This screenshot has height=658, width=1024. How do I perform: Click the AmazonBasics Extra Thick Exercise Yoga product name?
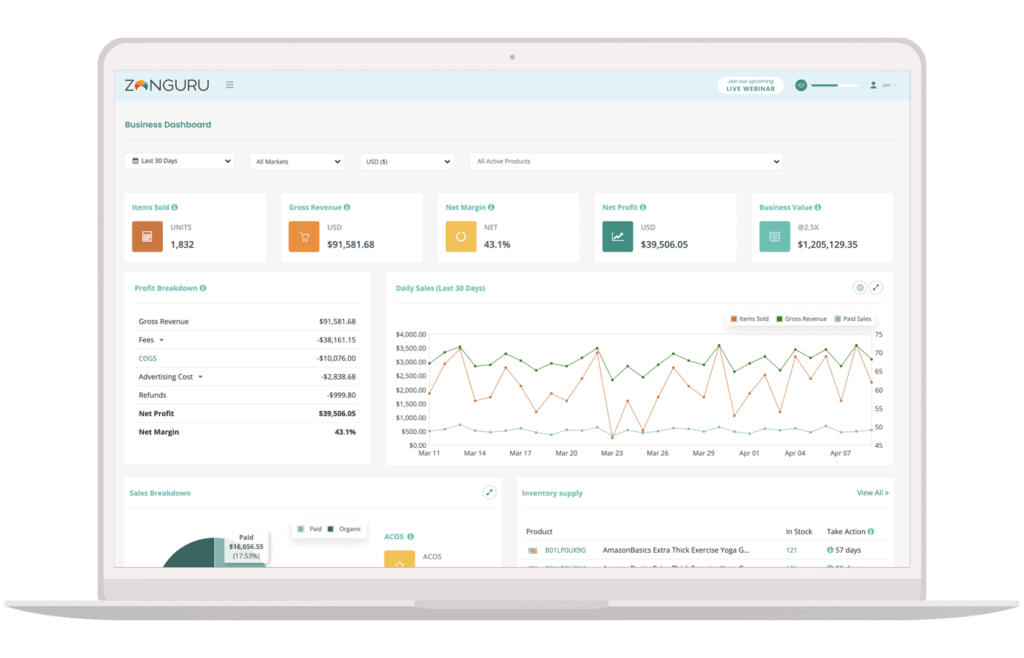(x=676, y=550)
